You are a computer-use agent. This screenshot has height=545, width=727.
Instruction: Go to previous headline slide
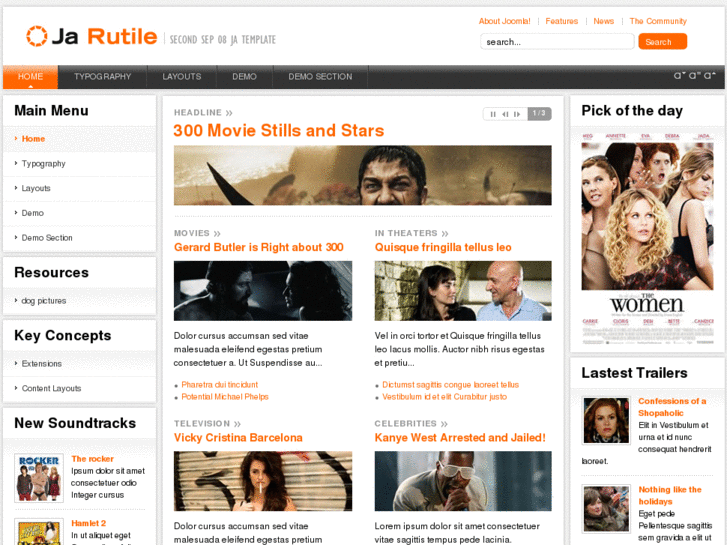(x=505, y=114)
